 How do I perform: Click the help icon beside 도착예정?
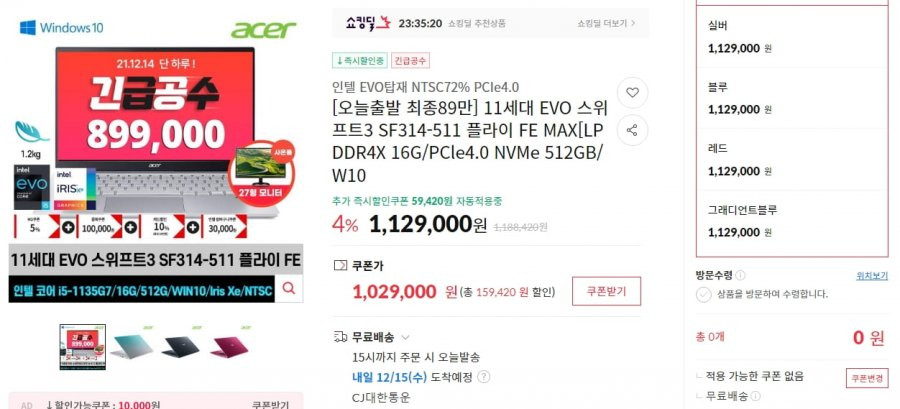point(484,377)
